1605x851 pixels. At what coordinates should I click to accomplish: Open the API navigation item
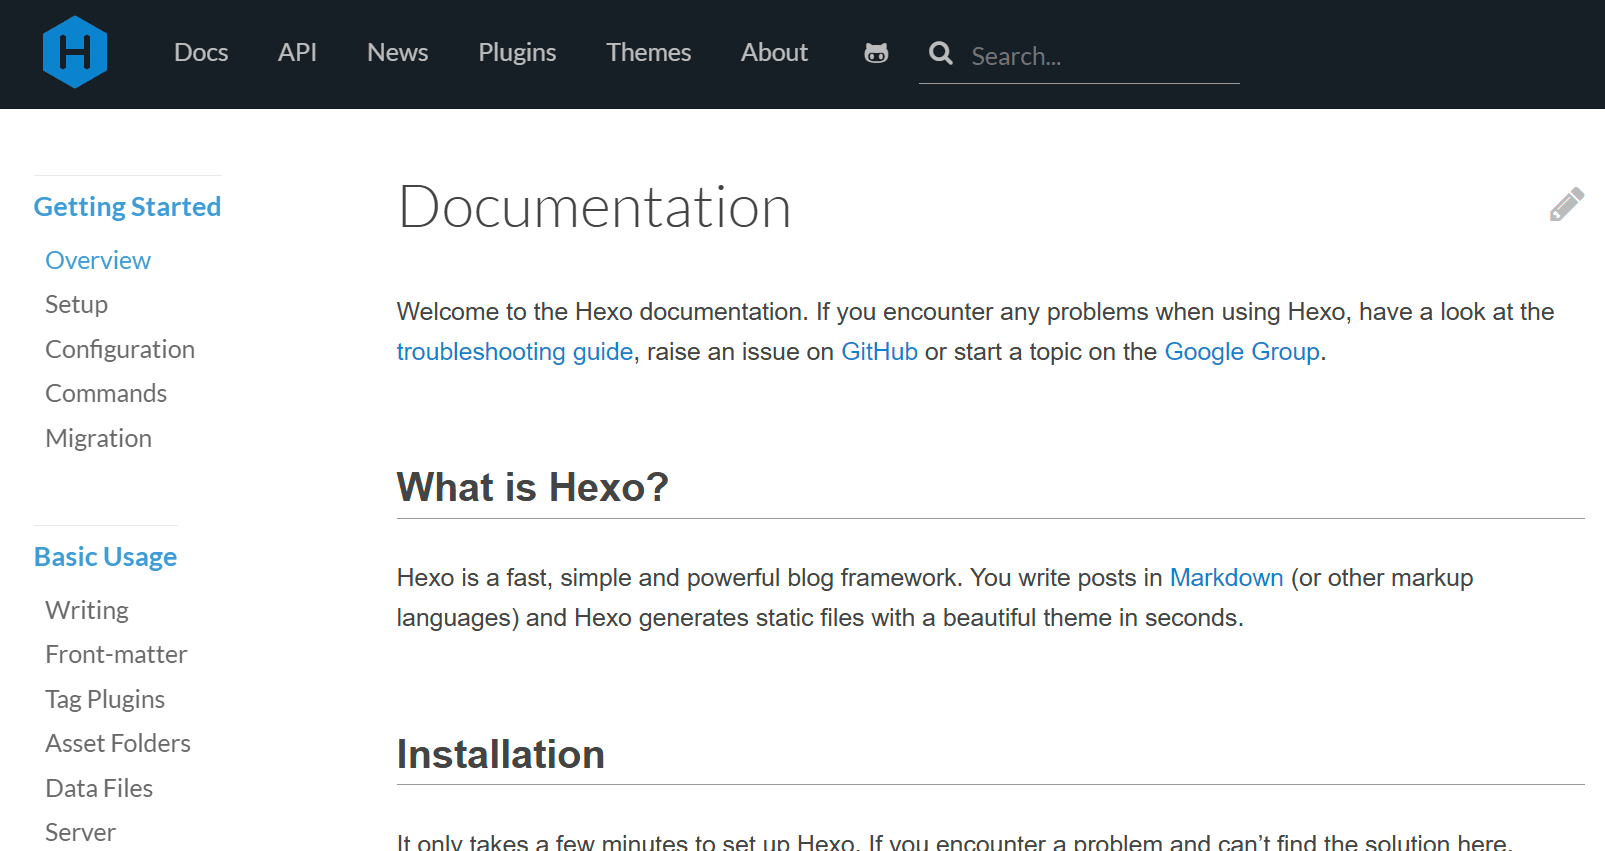pyautogui.click(x=297, y=52)
